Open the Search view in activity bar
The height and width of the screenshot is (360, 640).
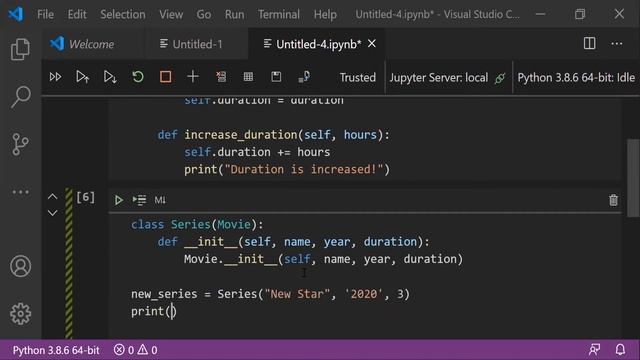(x=20, y=97)
